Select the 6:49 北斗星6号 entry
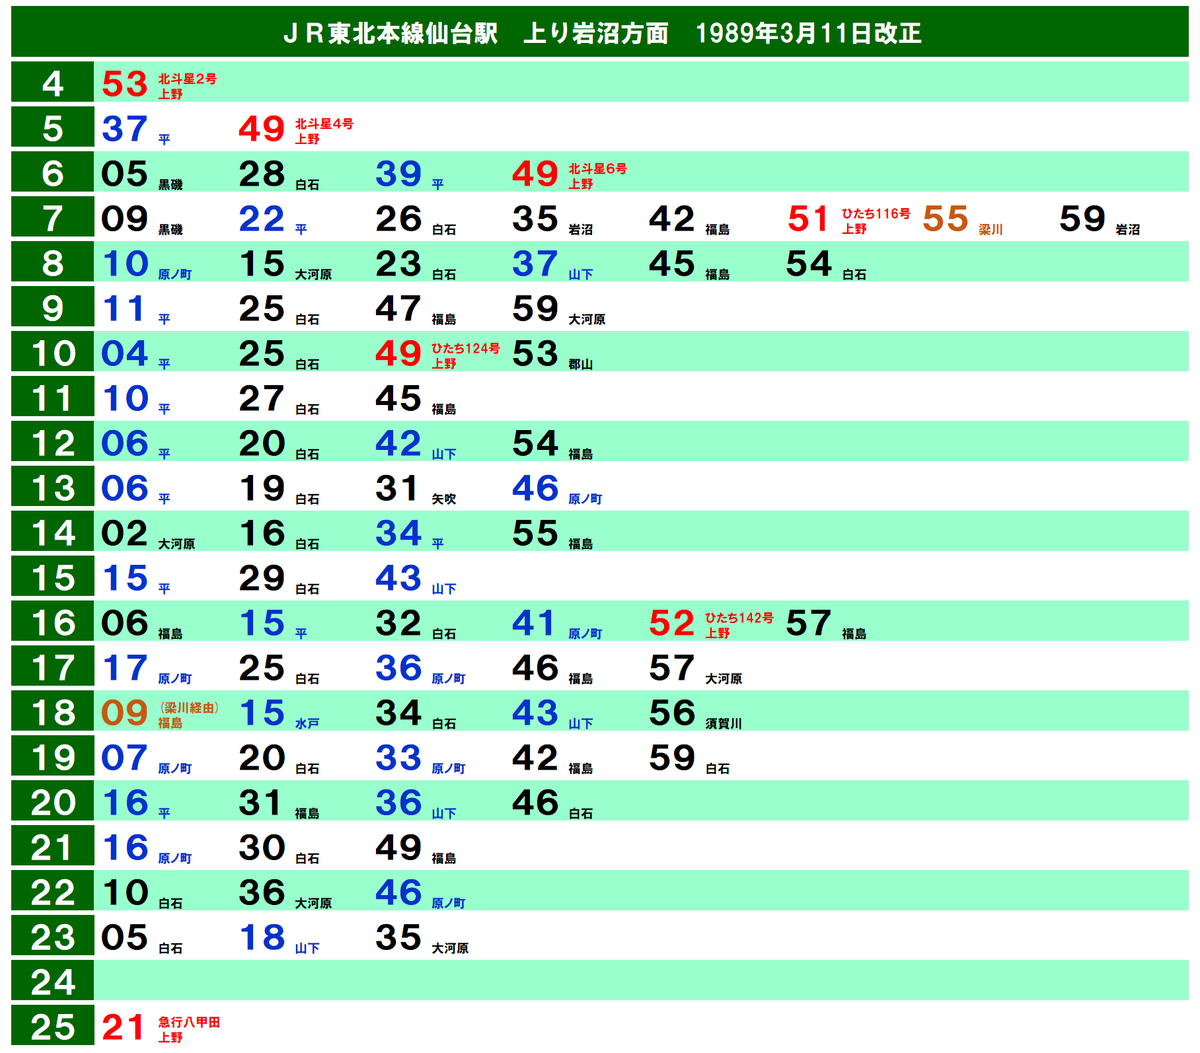Viewport: 1200px width, 1053px height. coord(570,174)
